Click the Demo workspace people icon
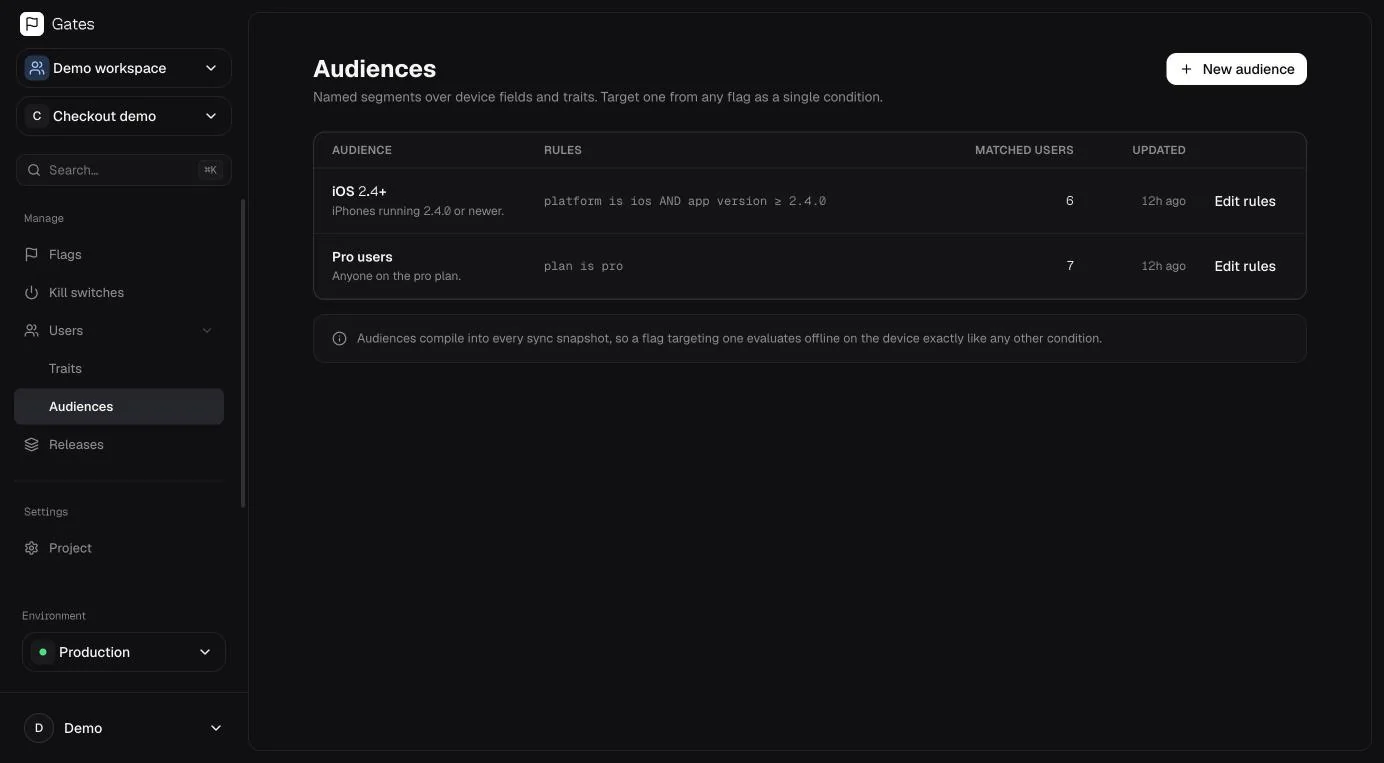The height and width of the screenshot is (763, 1384). pos(37,68)
